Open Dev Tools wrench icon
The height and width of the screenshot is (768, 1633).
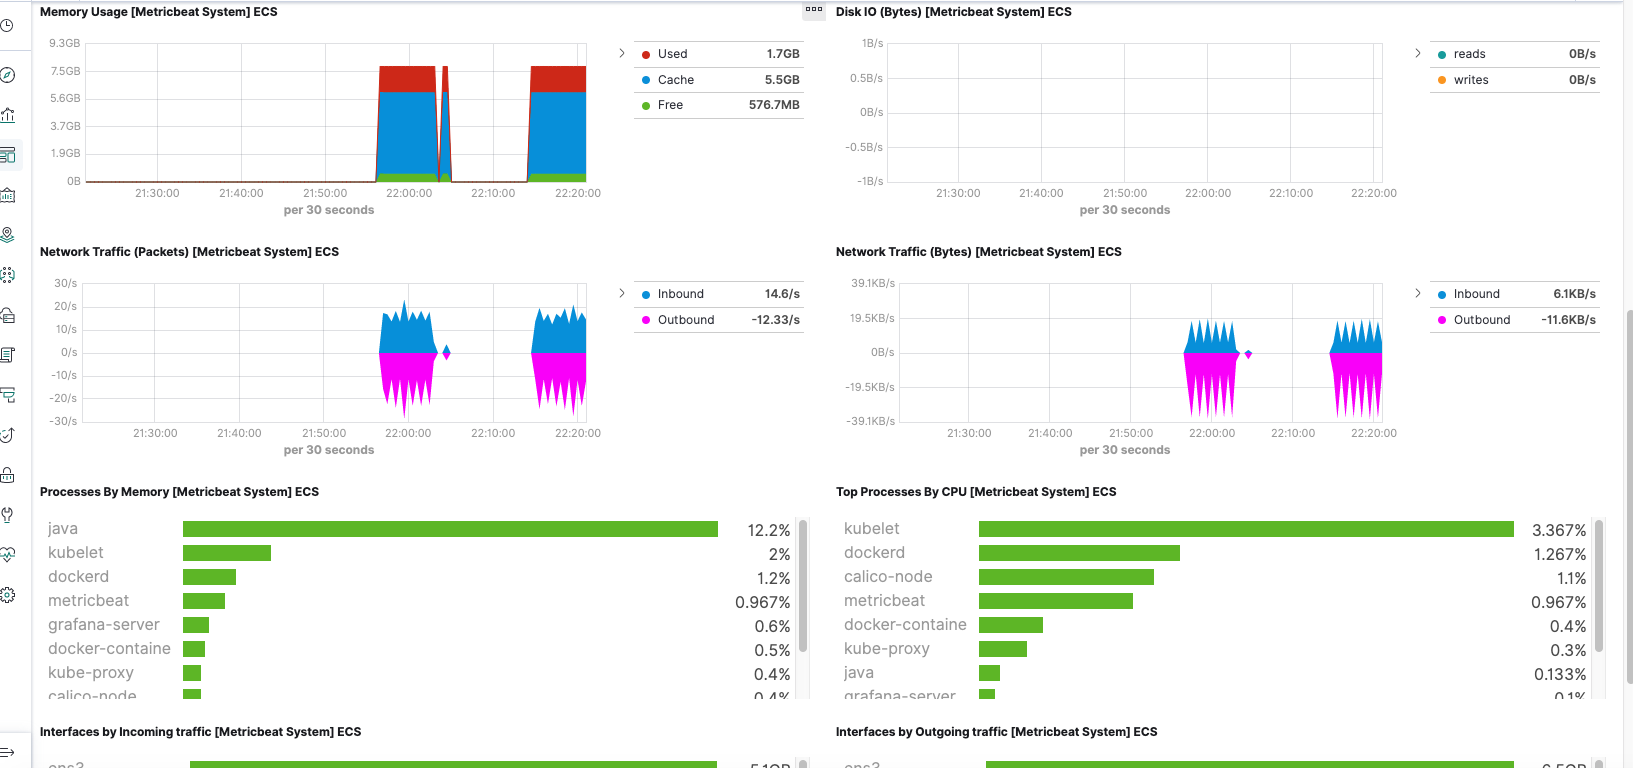point(7,515)
